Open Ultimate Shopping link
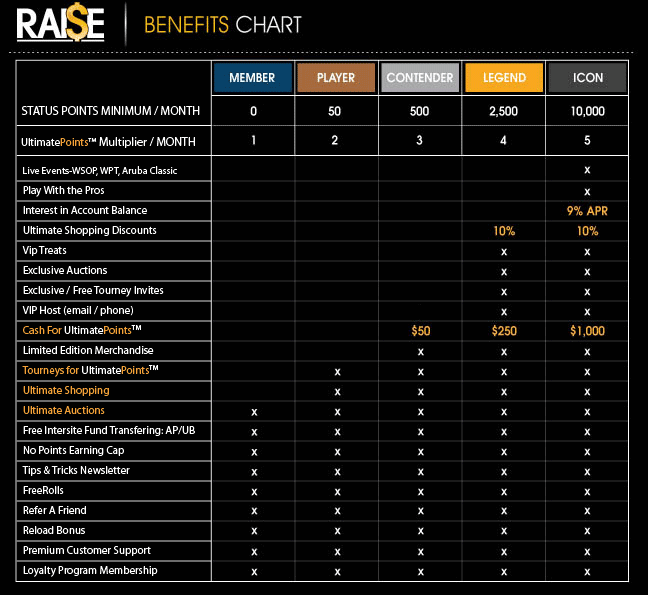 click(x=66, y=390)
